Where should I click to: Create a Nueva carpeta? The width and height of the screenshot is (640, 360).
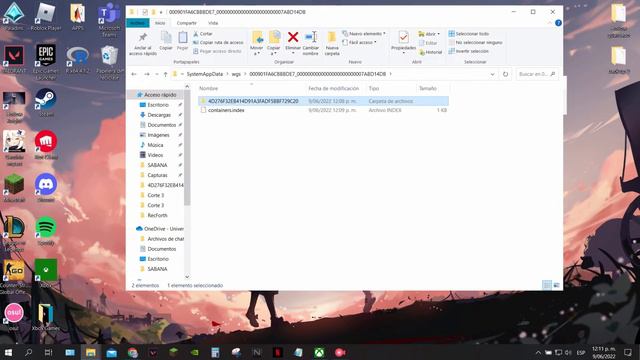pos(332,43)
